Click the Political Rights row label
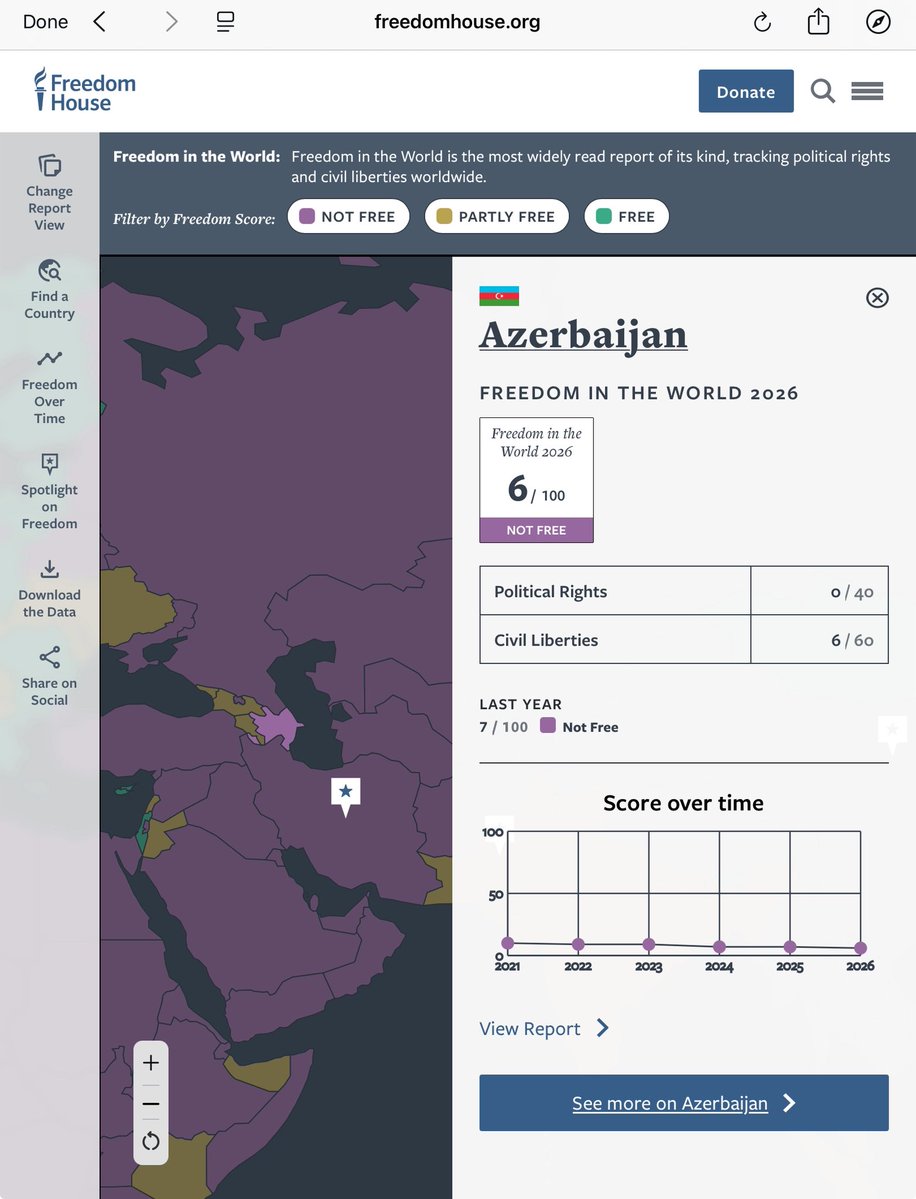The width and height of the screenshot is (916, 1199). point(551,591)
